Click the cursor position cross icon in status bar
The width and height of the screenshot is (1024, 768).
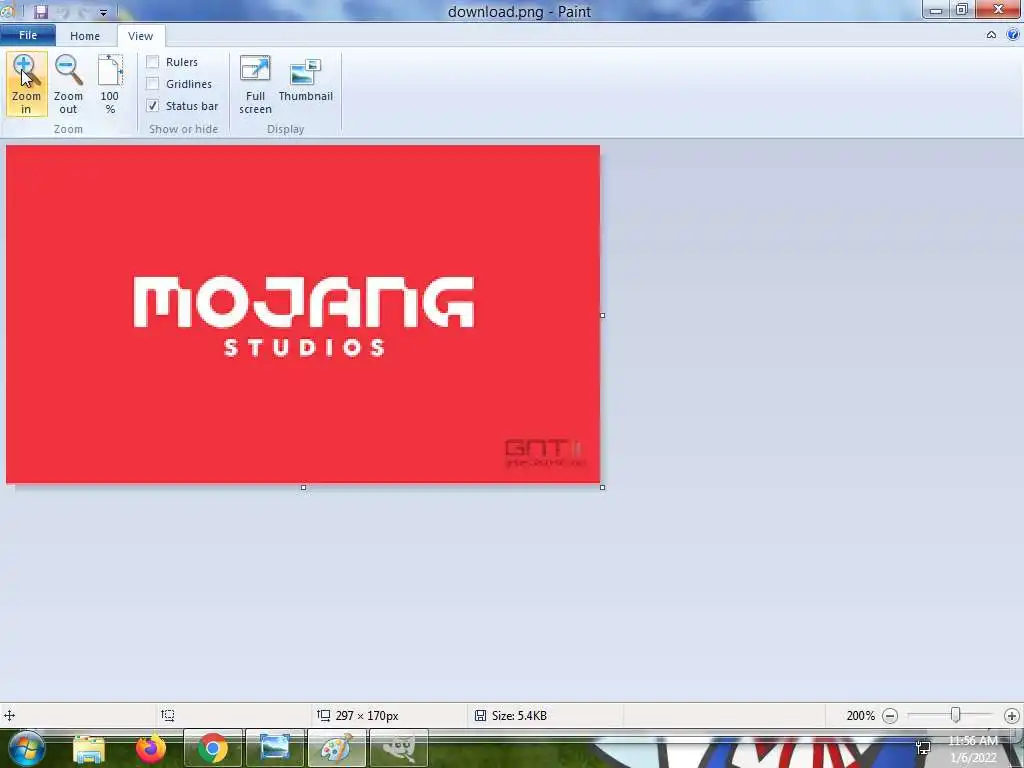tap(9, 716)
